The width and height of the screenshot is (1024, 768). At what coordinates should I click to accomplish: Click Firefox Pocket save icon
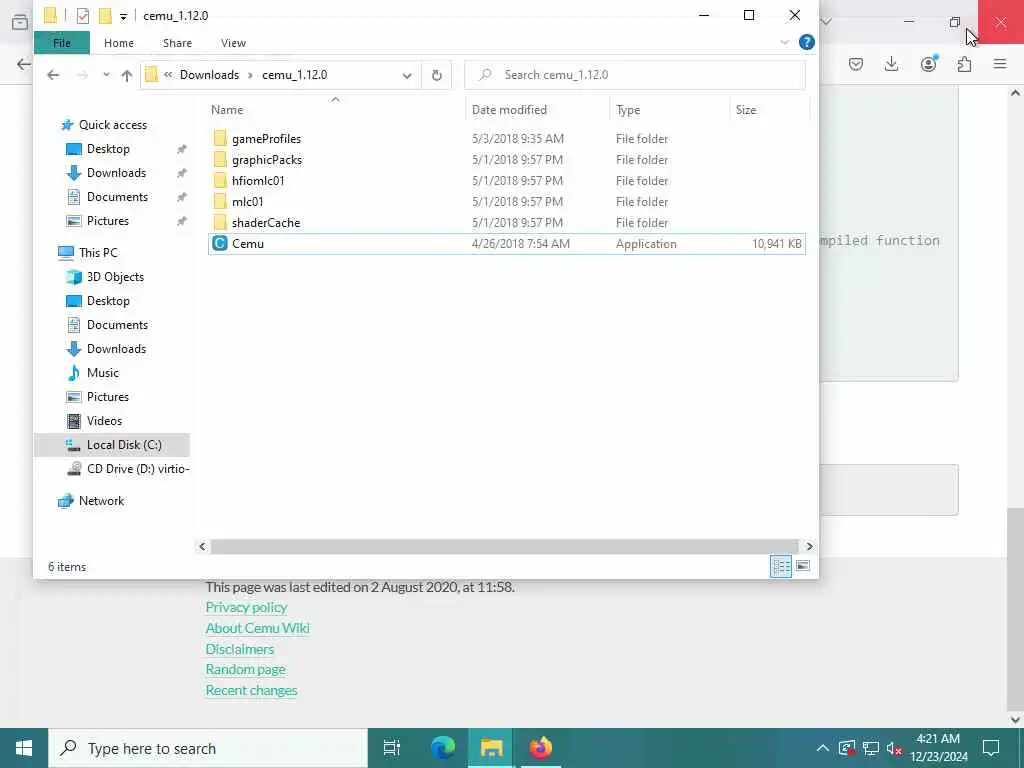coord(856,64)
